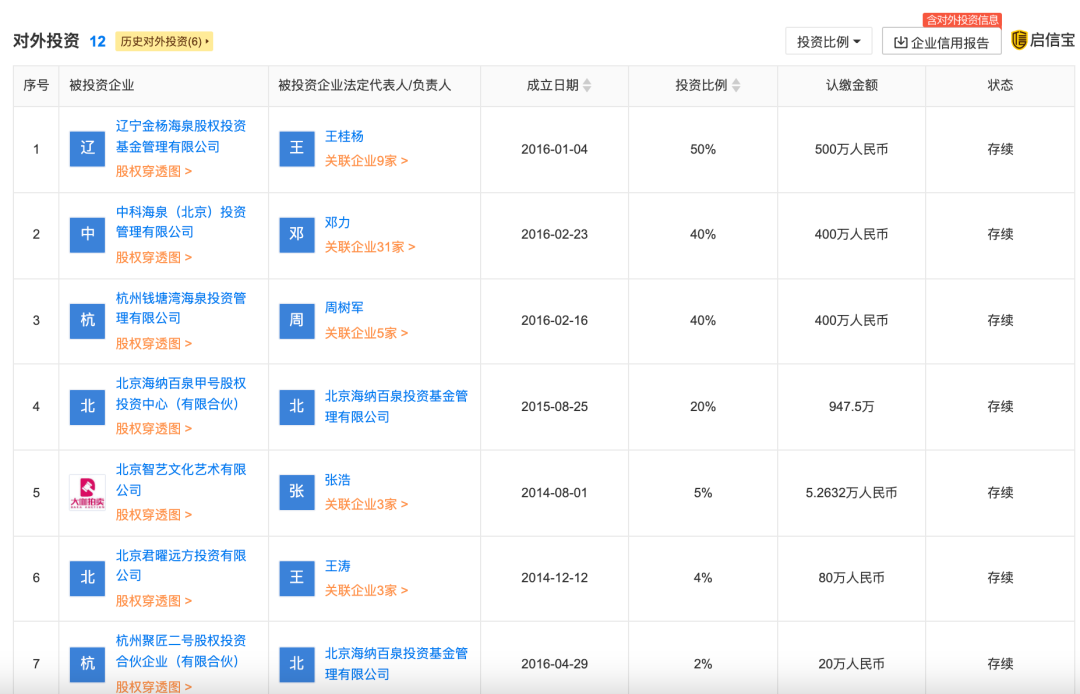The height and width of the screenshot is (694, 1080).
Task: Click the 中 avatar icon for 中科海泉
Action: 87,235
